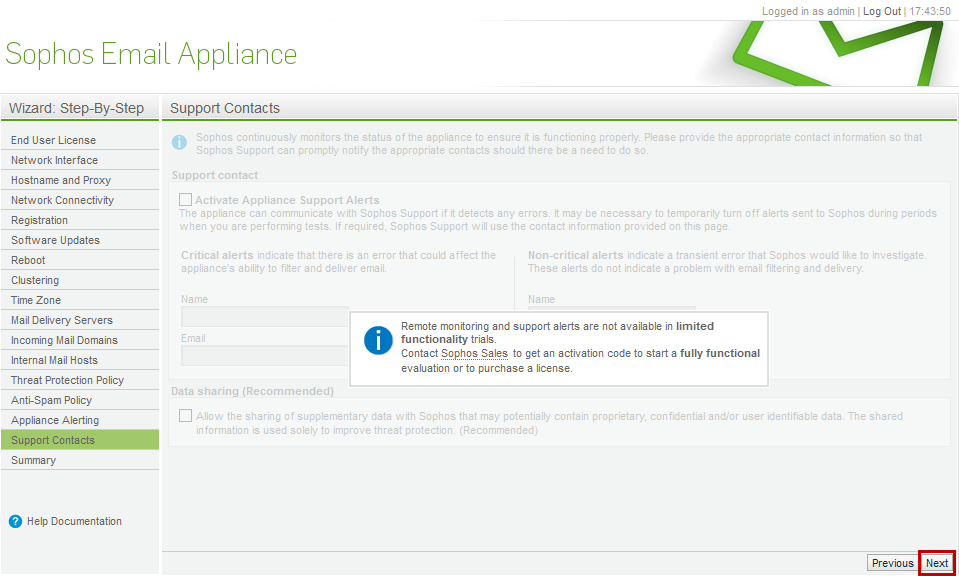Viewport: 959px width, 576px height.
Task: Click the 'Support contact' section label
Action: tap(215, 175)
